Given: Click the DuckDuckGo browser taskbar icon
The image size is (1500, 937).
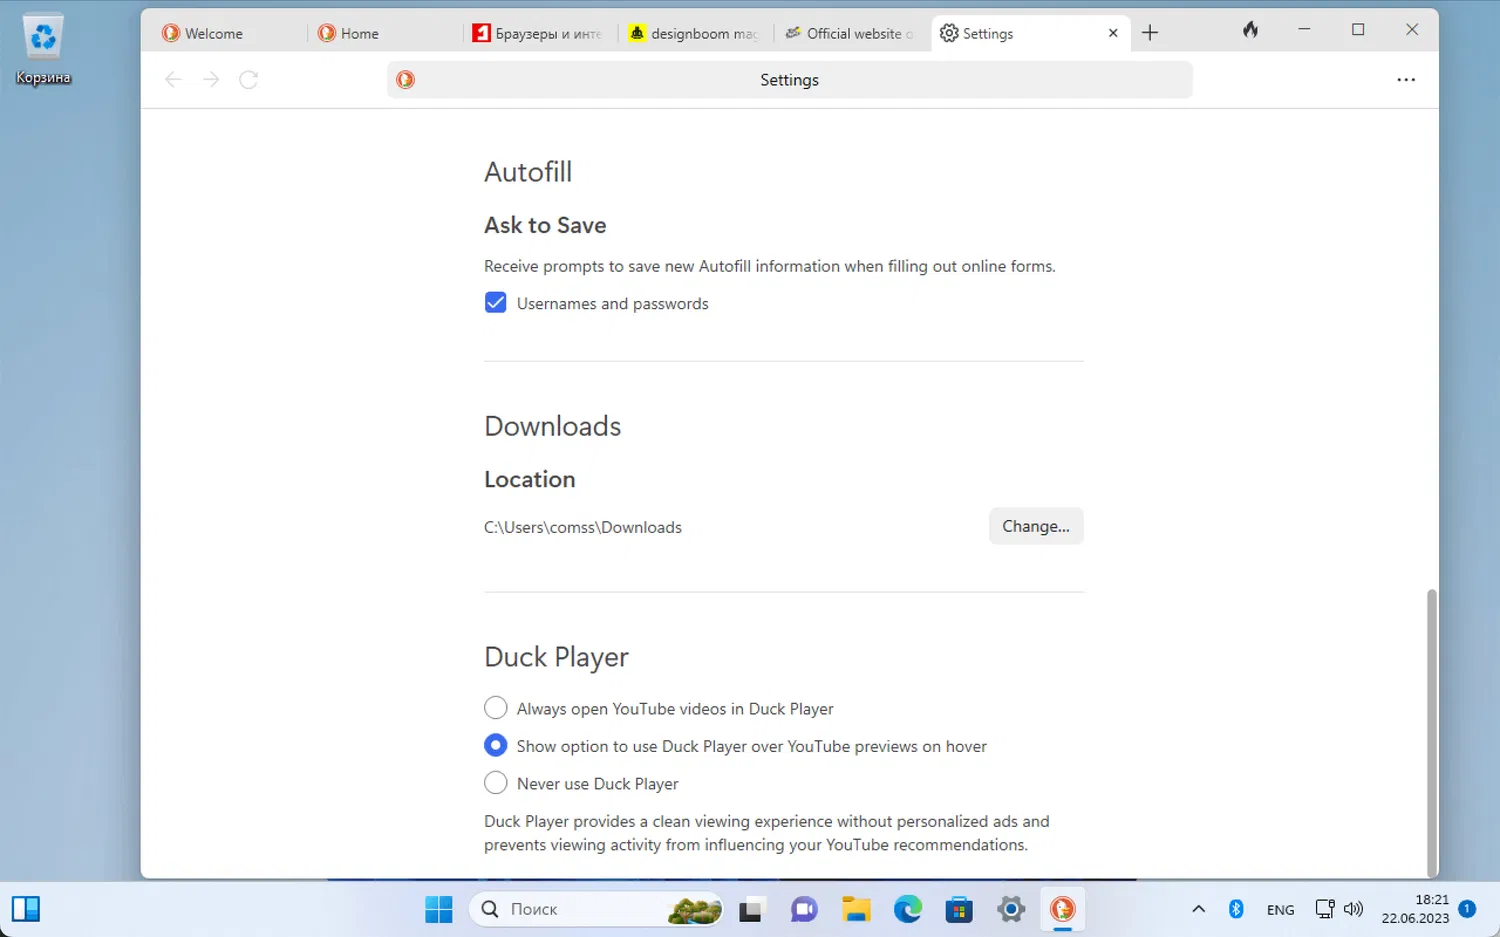Looking at the screenshot, I should (1063, 909).
